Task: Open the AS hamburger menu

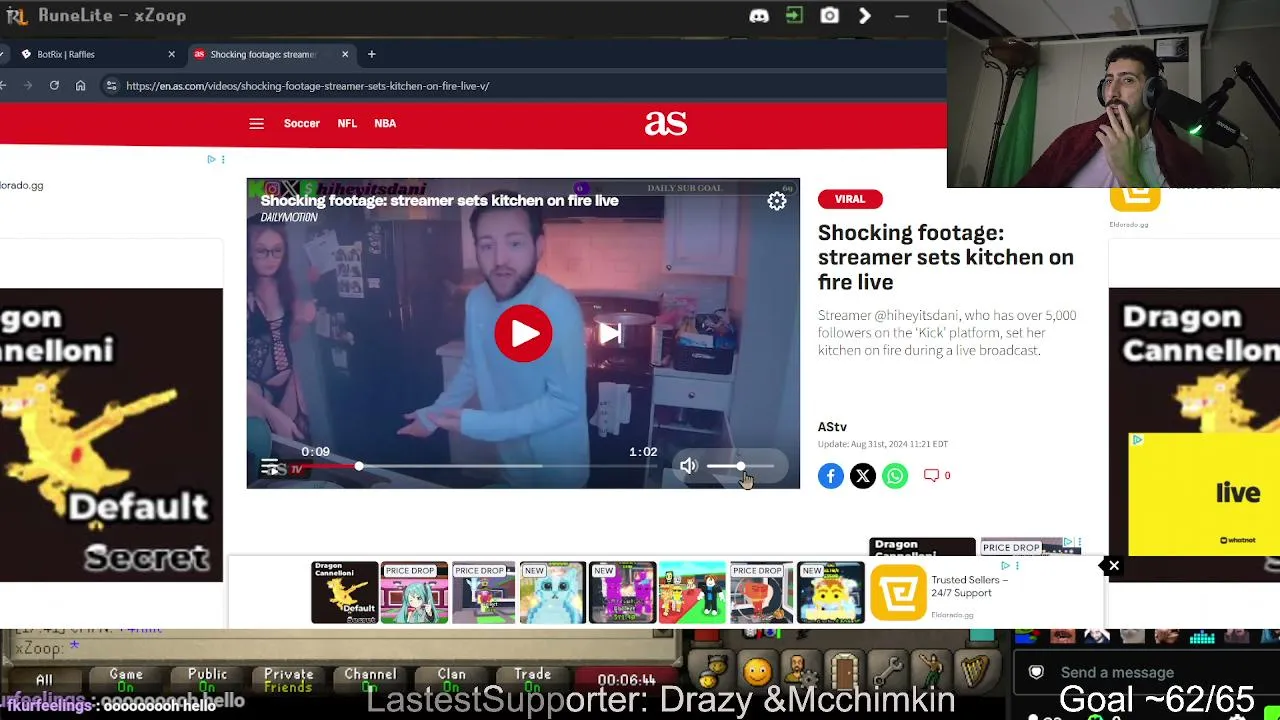Action: pyautogui.click(x=256, y=124)
